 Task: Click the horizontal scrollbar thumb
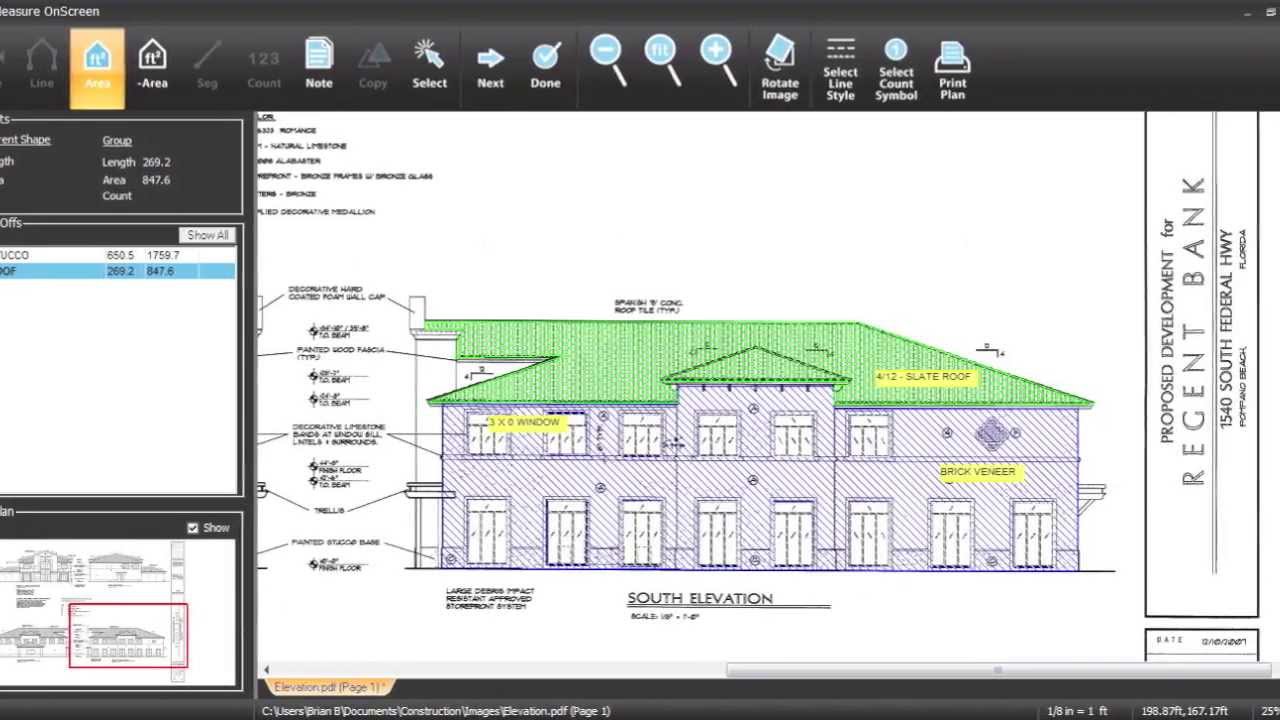(x=997, y=670)
